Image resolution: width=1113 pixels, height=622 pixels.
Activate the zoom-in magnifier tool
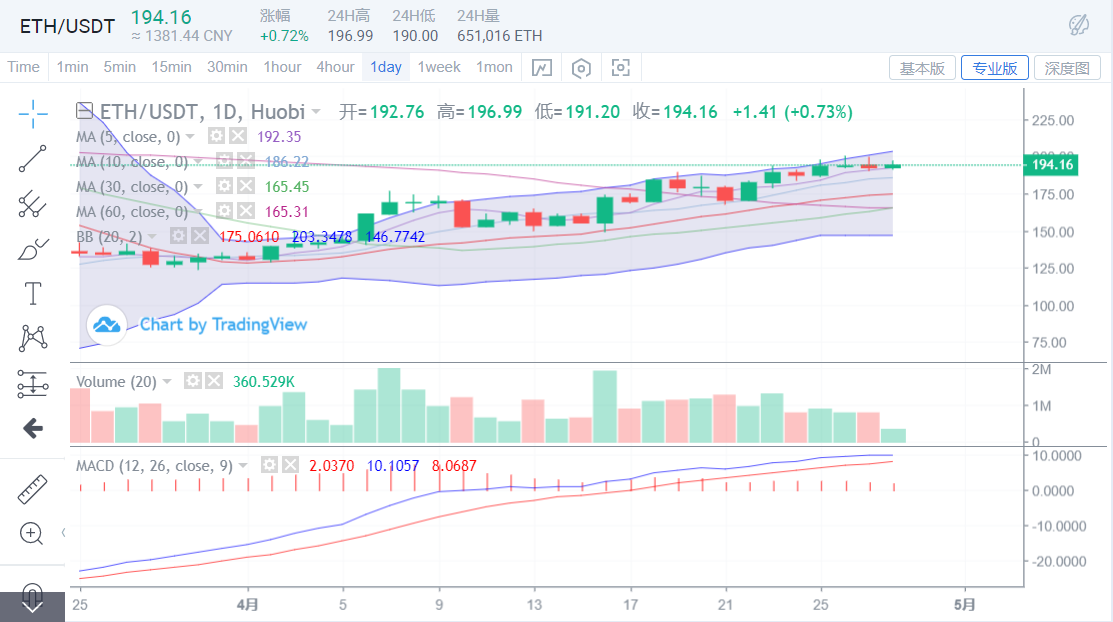pyautogui.click(x=33, y=533)
